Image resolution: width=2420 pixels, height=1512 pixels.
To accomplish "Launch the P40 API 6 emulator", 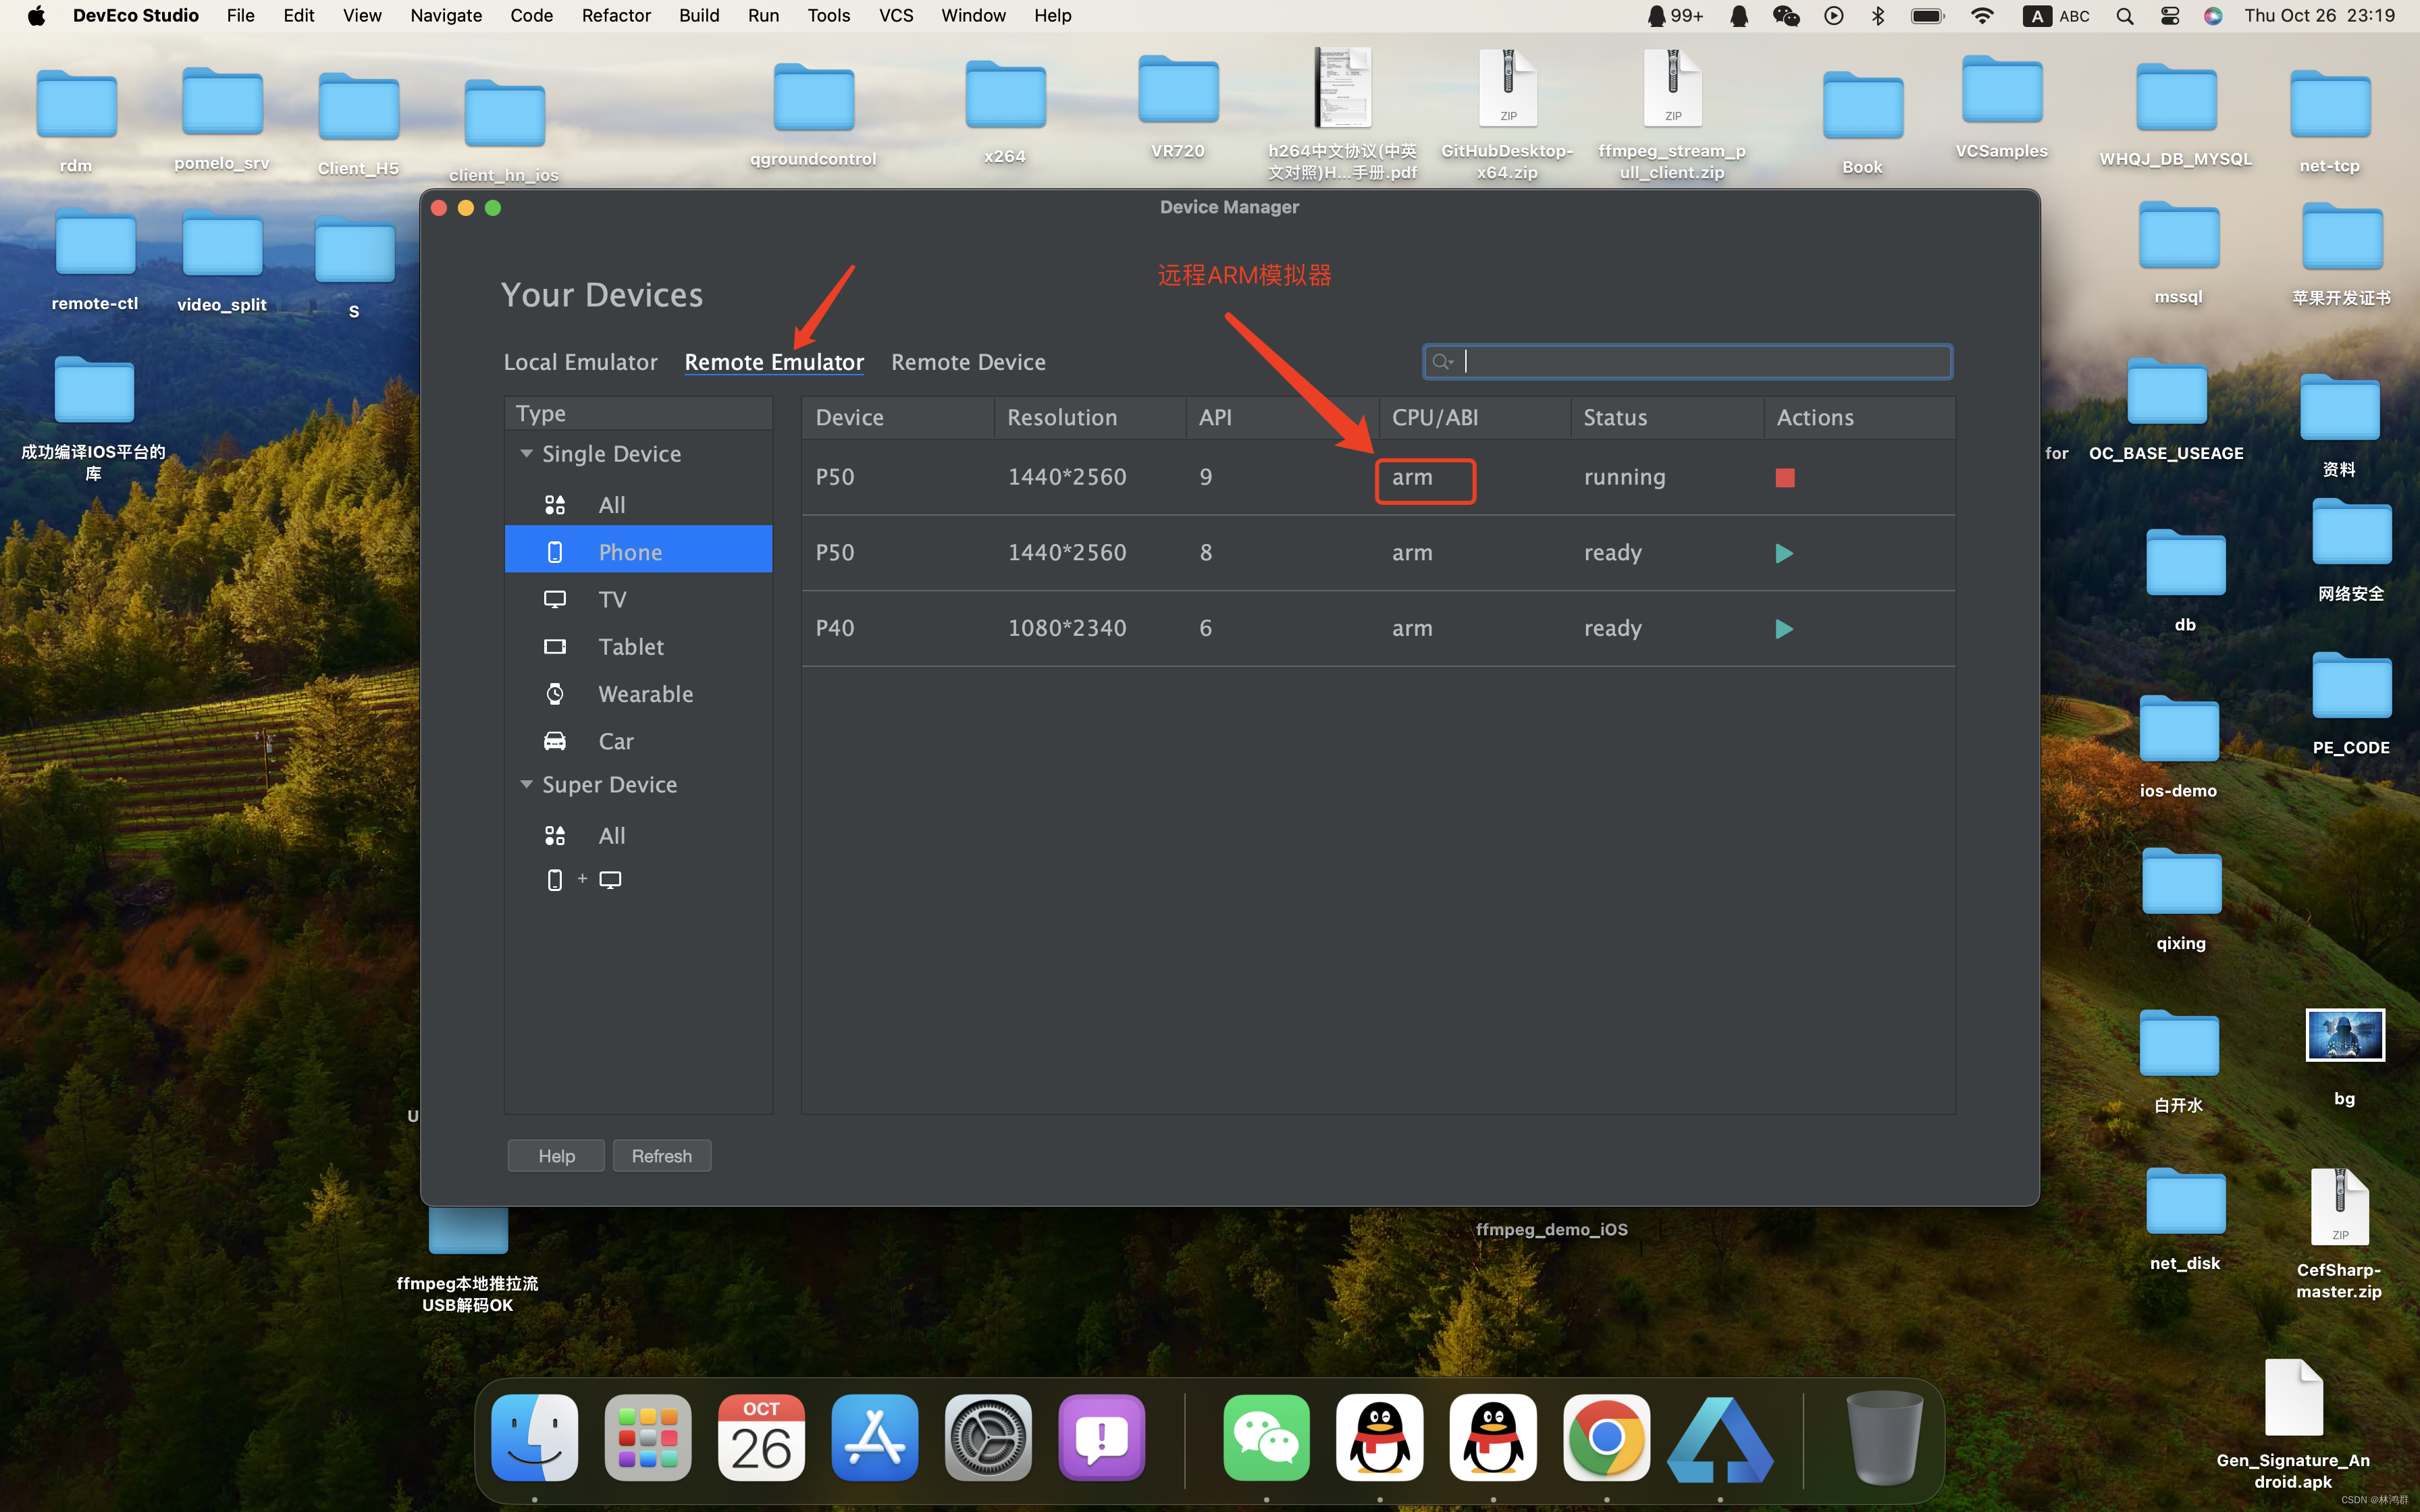I will click(x=1783, y=629).
